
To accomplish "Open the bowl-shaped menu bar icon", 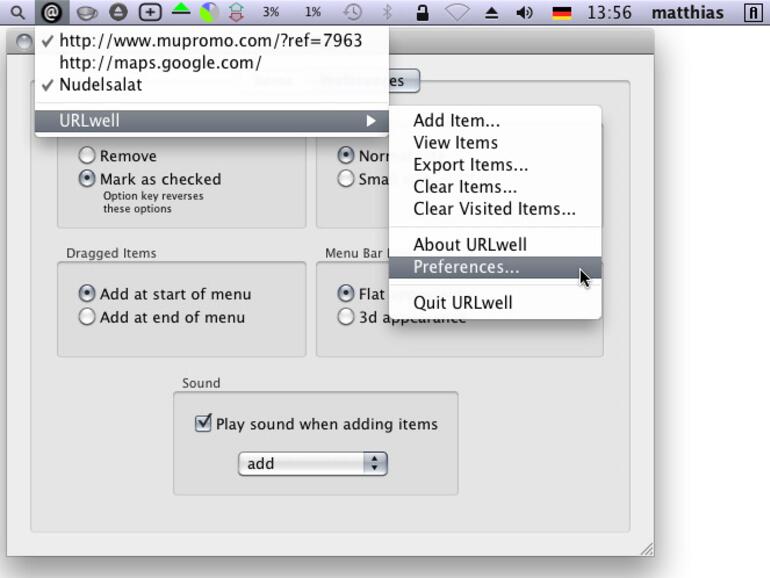I will point(87,13).
